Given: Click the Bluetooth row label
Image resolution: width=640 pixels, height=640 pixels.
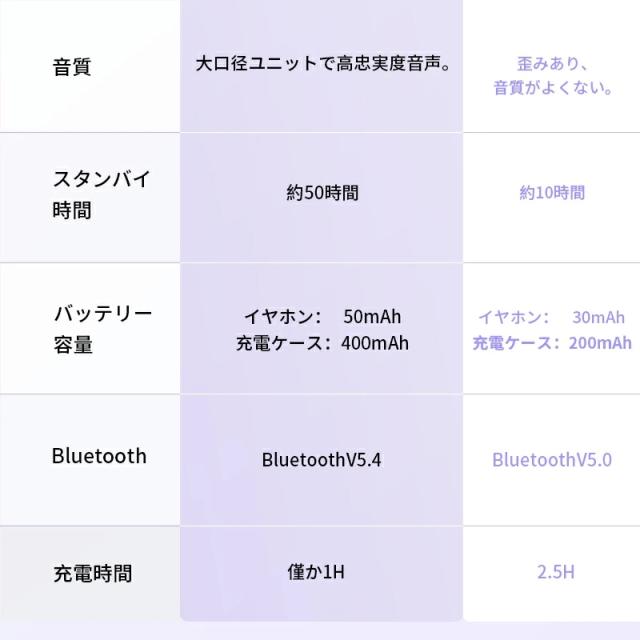Looking at the screenshot, I should (x=99, y=456).
